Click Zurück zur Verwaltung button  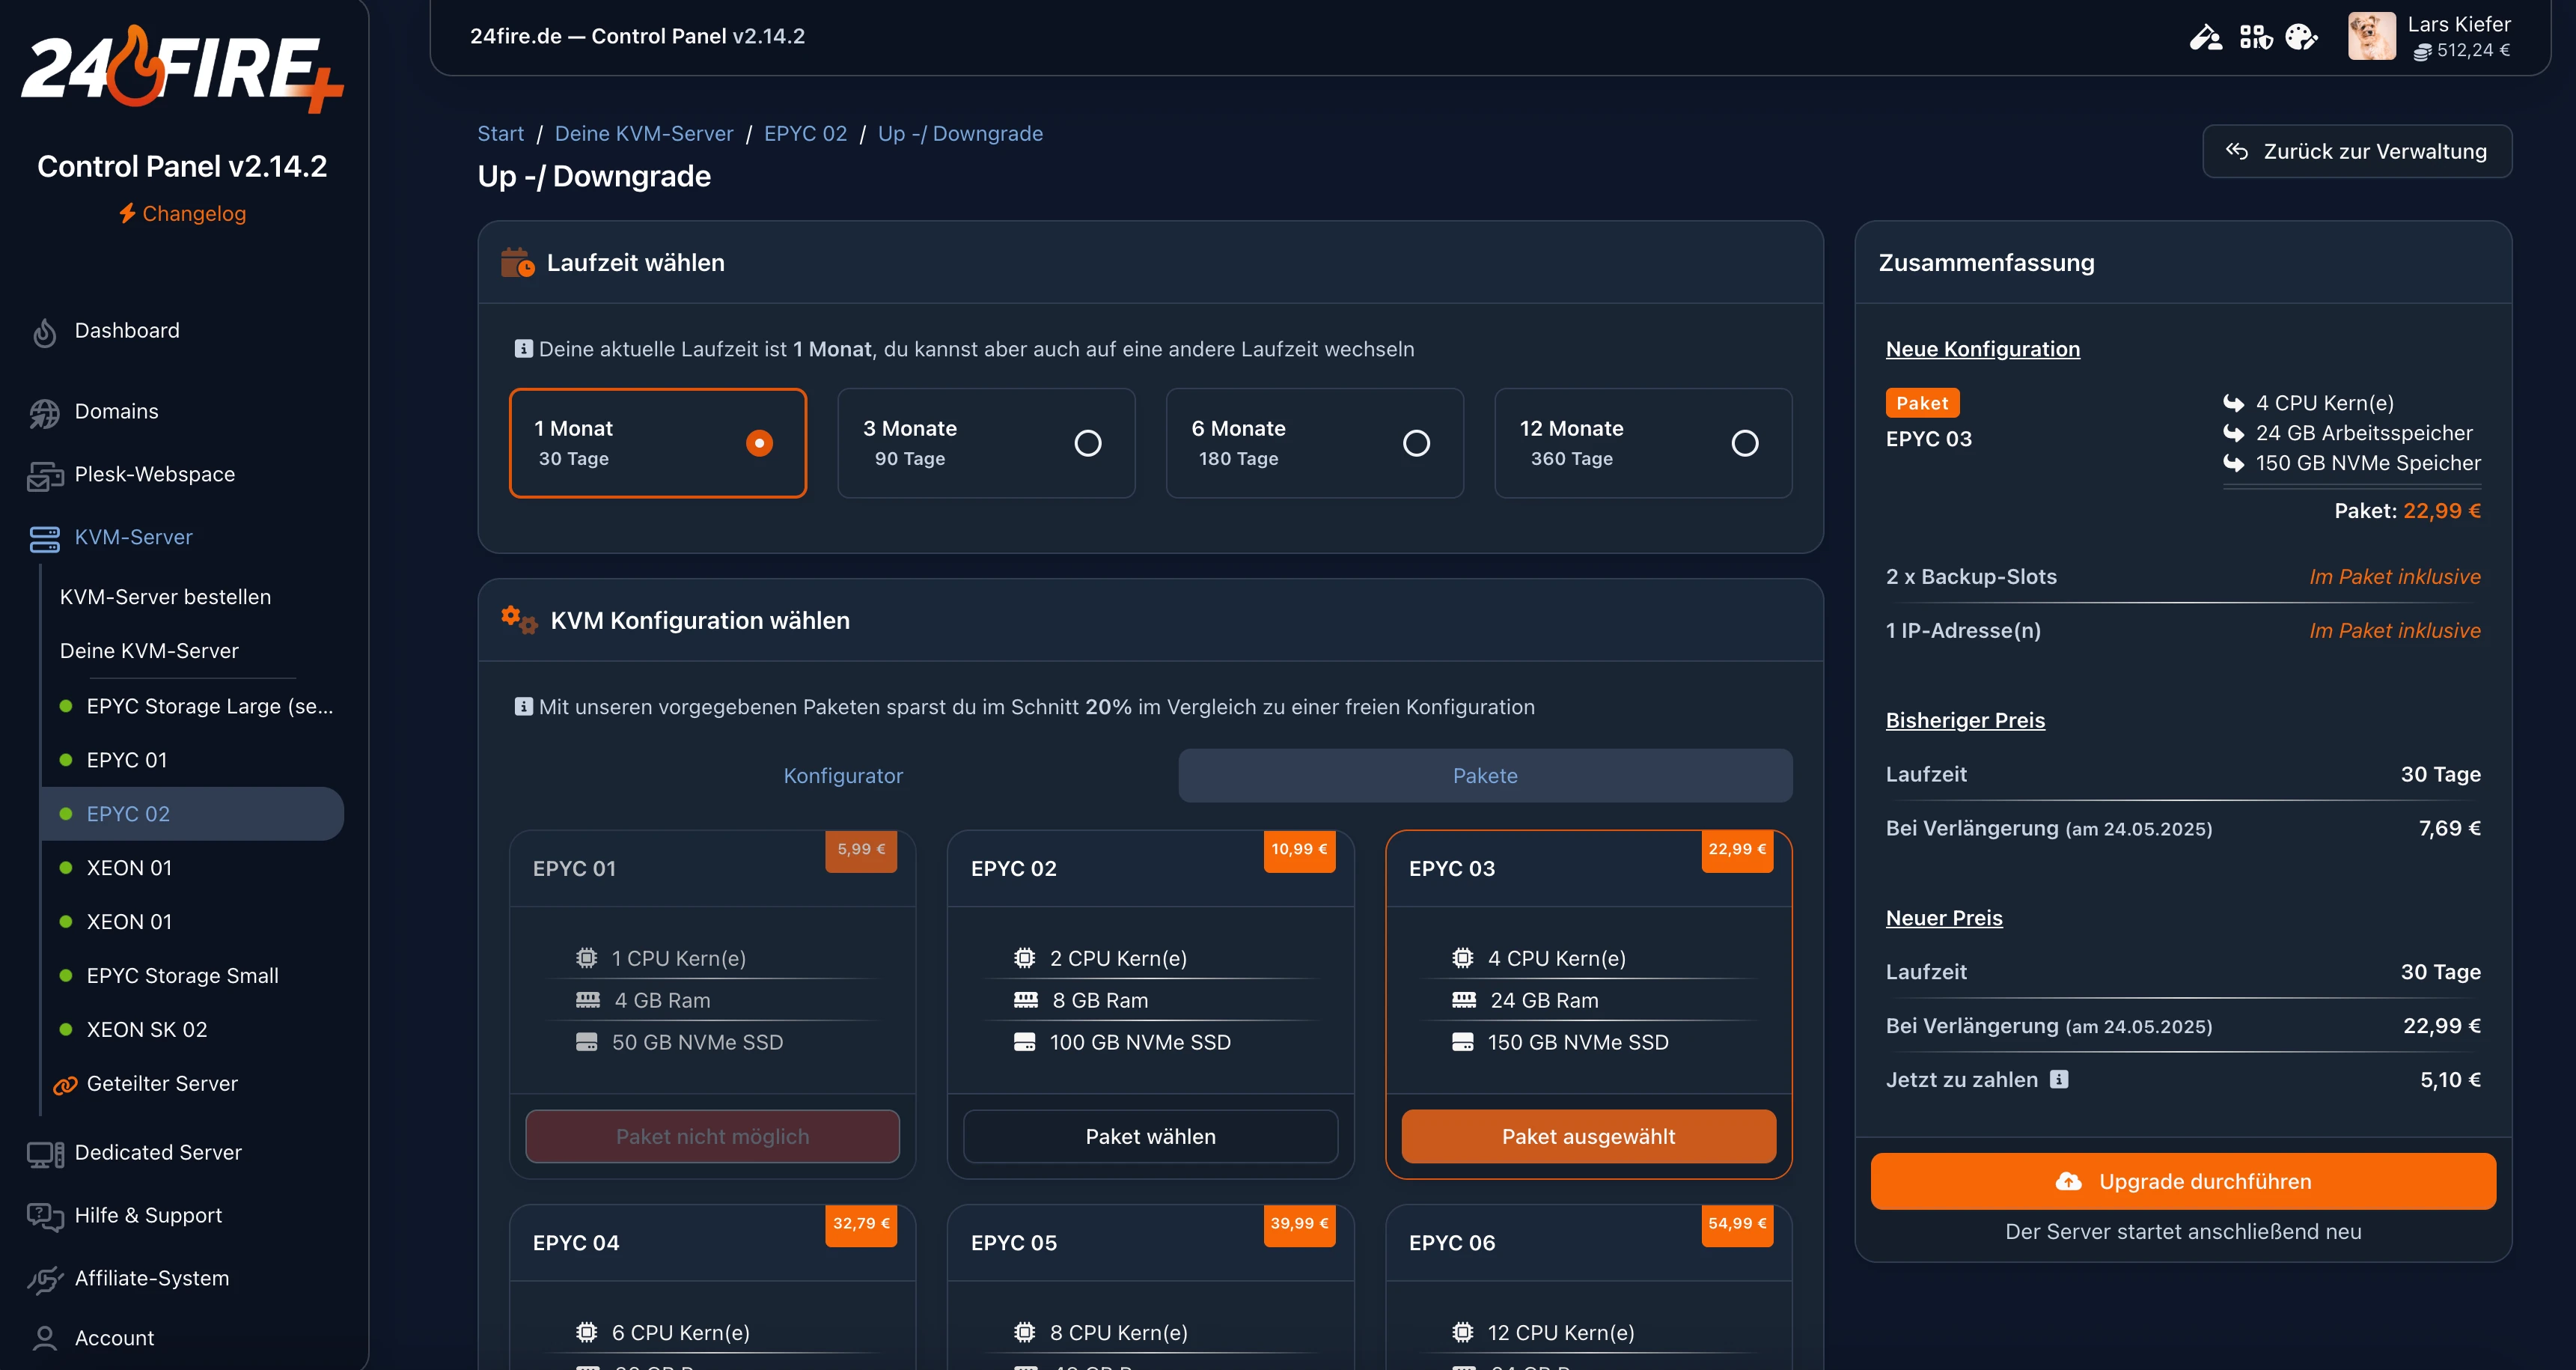pos(2357,151)
